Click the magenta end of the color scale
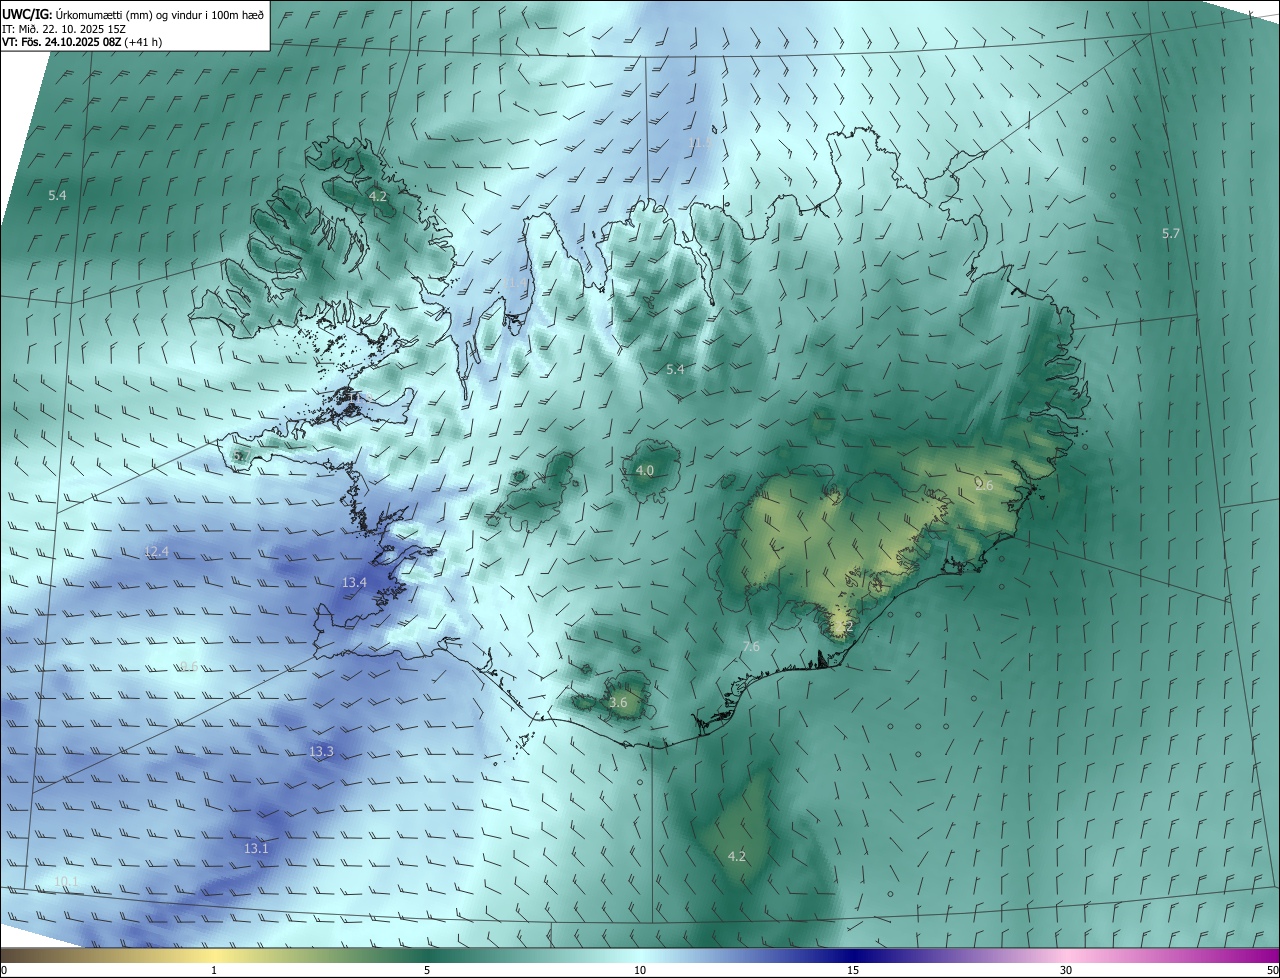The width and height of the screenshot is (1280, 978). pos(1262,956)
